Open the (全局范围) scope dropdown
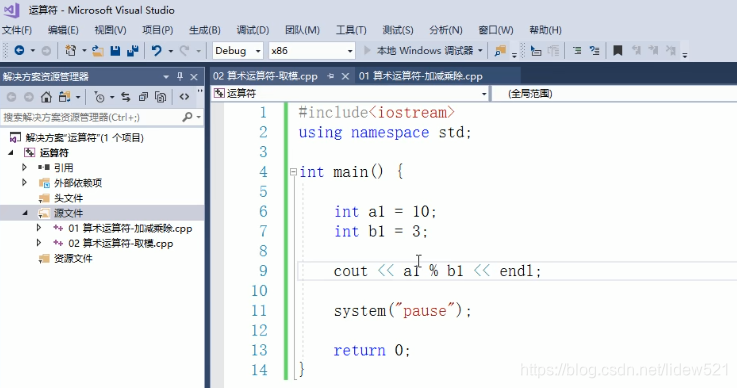Image resolution: width=737 pixels, height=388 pixels. point(614,94)
